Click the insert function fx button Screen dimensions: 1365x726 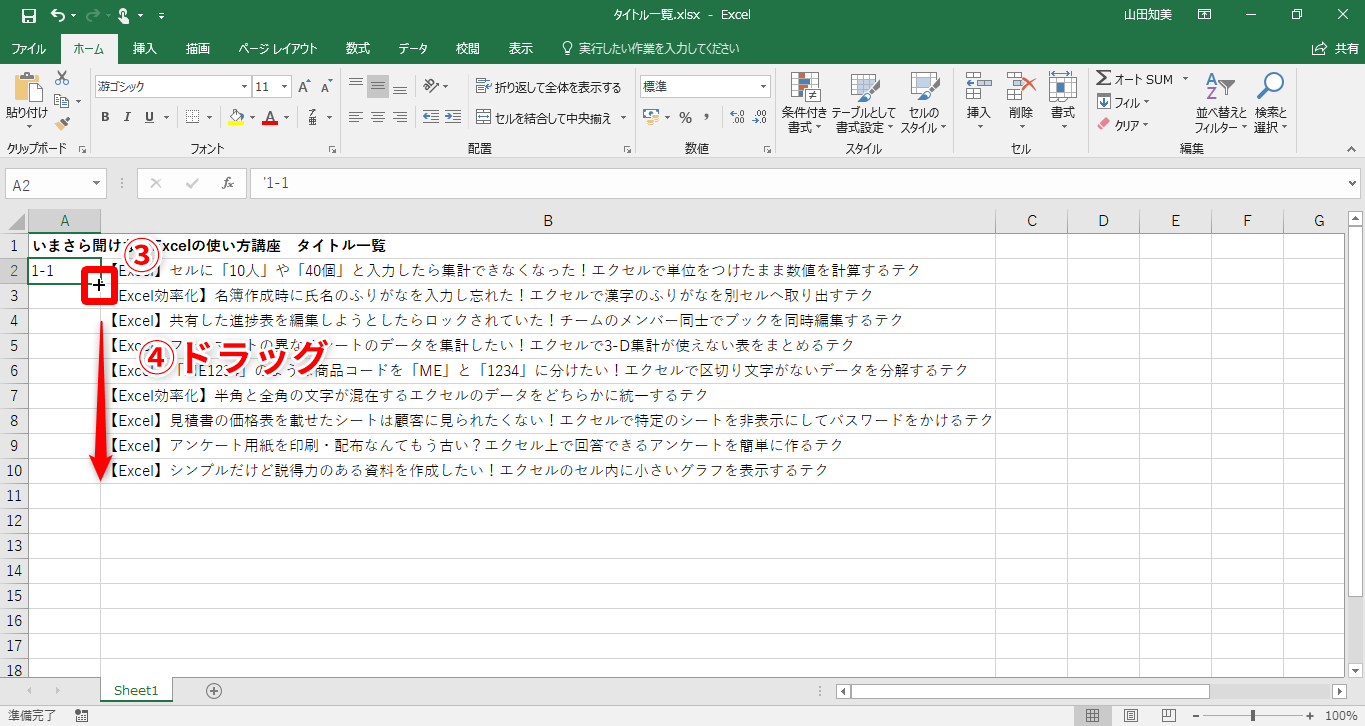click(228, 184)
